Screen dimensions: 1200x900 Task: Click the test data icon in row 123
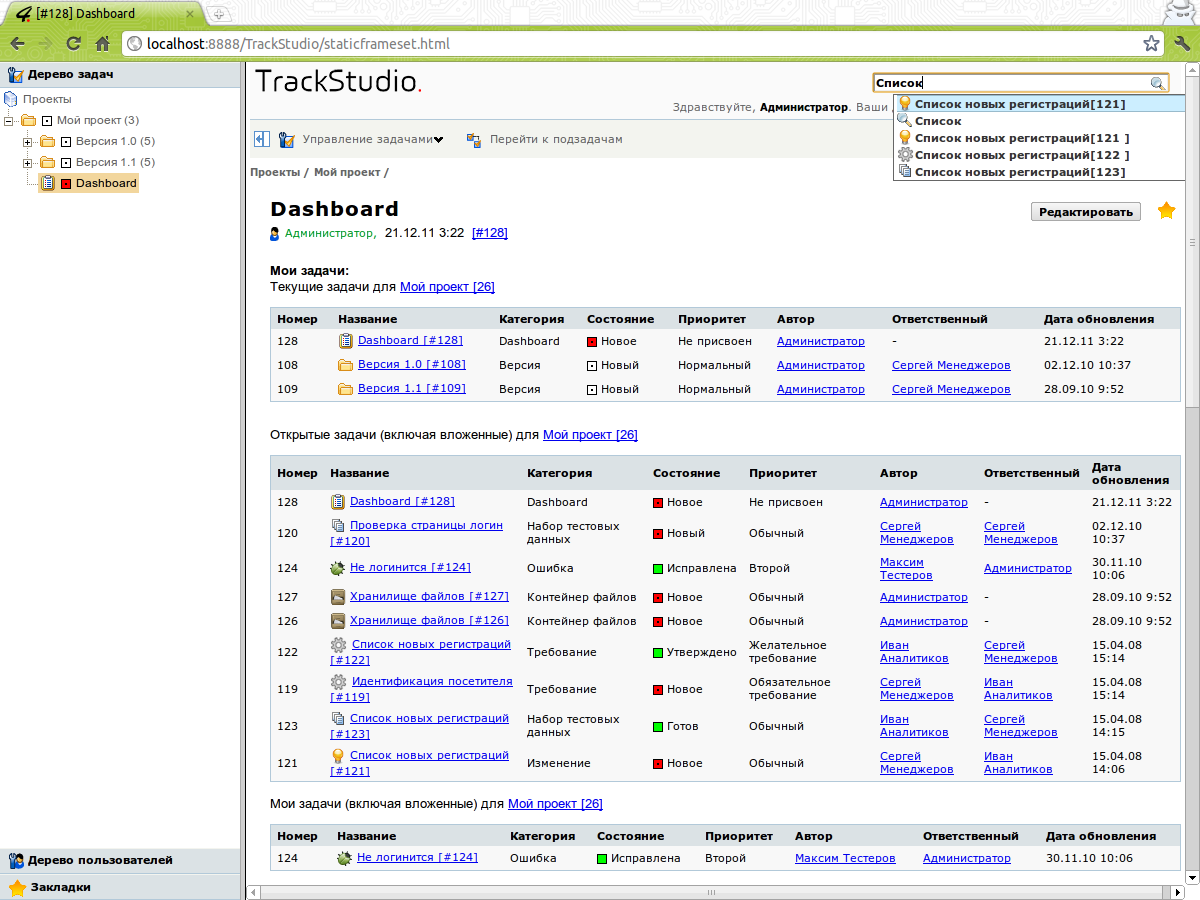338,719
